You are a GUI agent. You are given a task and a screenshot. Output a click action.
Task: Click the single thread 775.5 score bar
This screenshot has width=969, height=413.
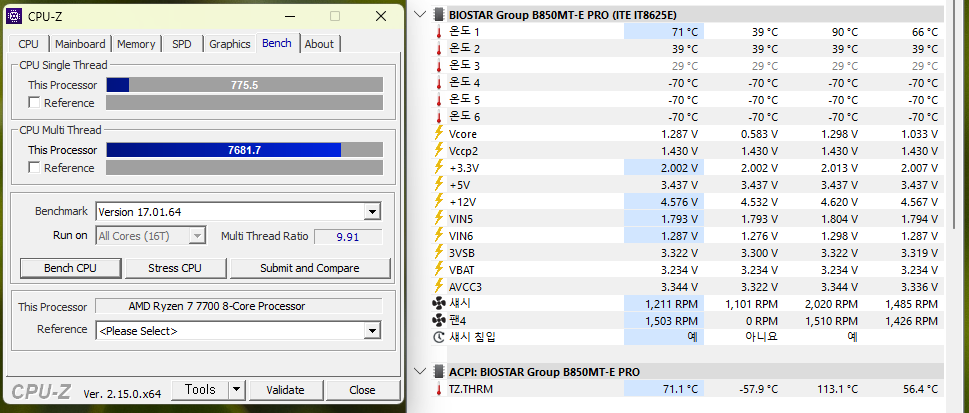tap(245, 85)
